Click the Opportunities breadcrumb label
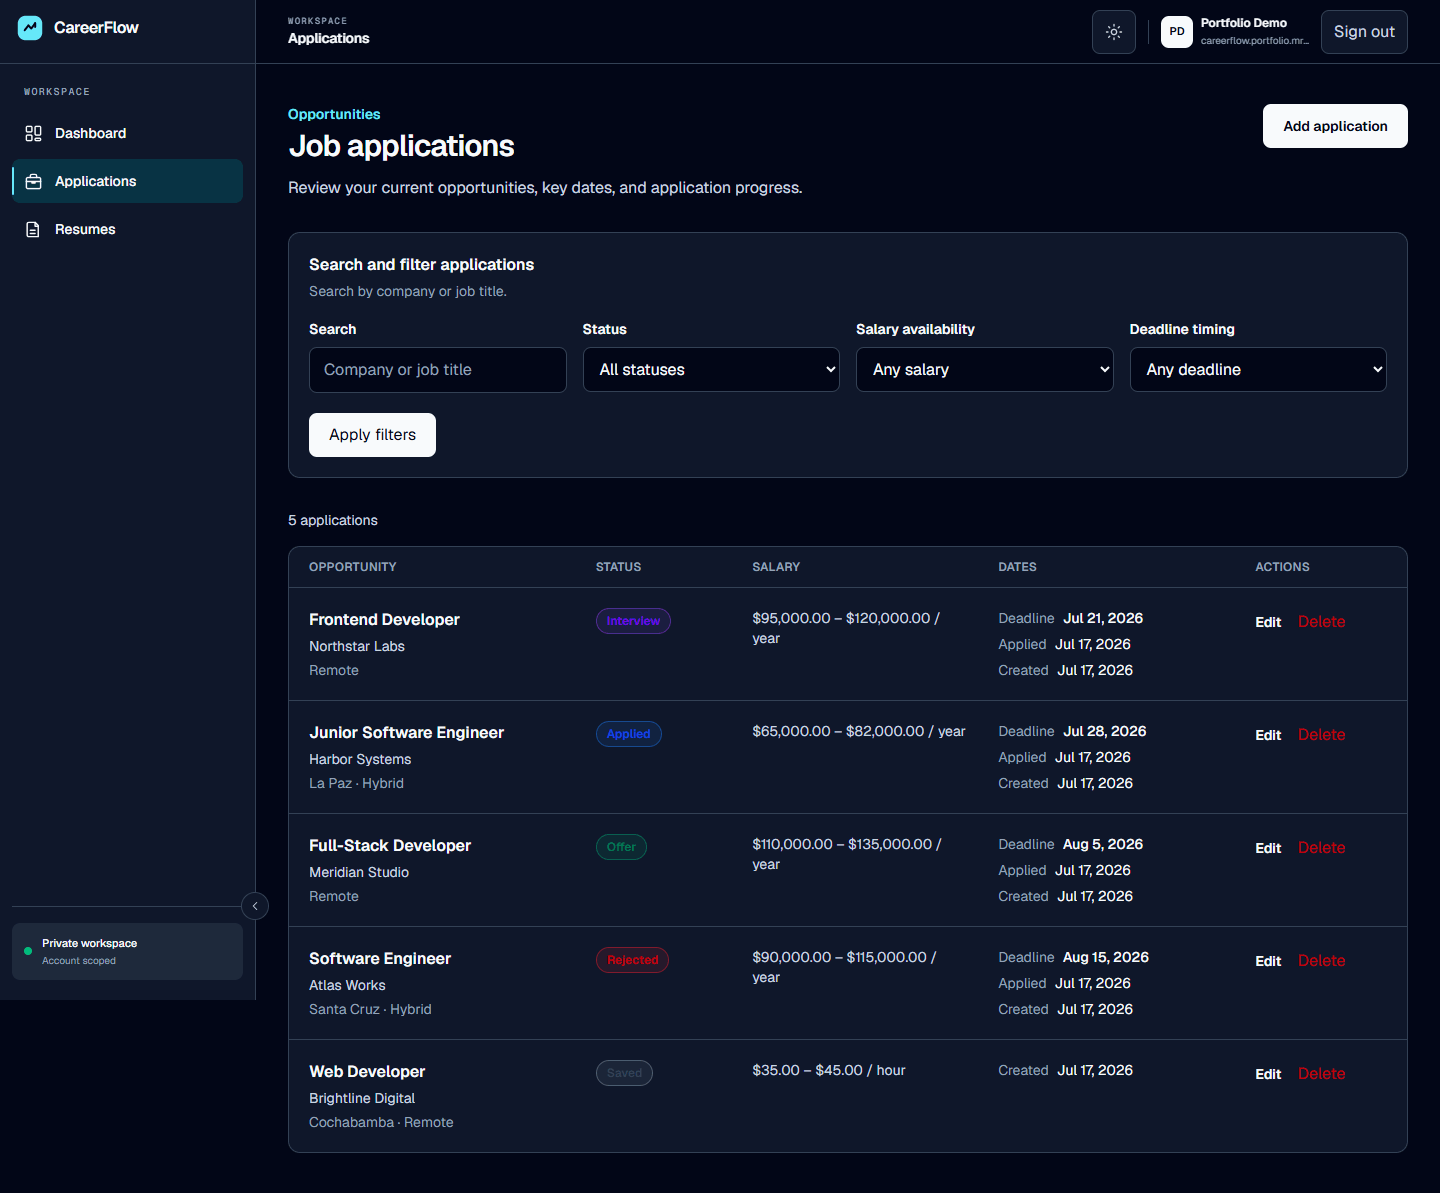Image resolution: width=1440 pixels, height=1193 pixels. (334, 115)
